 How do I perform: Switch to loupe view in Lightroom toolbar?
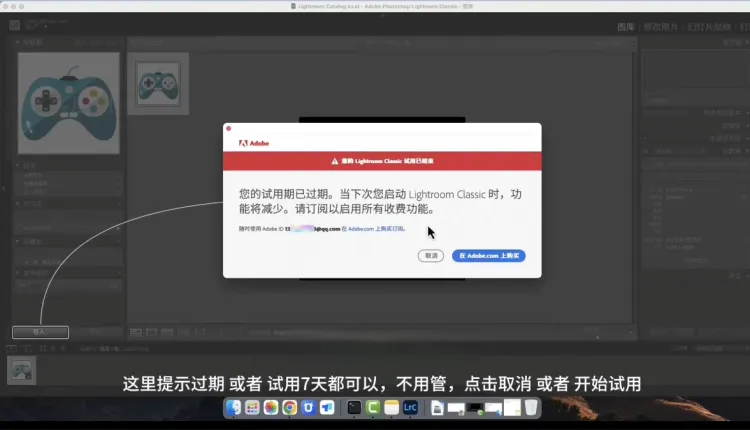pyautogui.click(x=152, y=332)
